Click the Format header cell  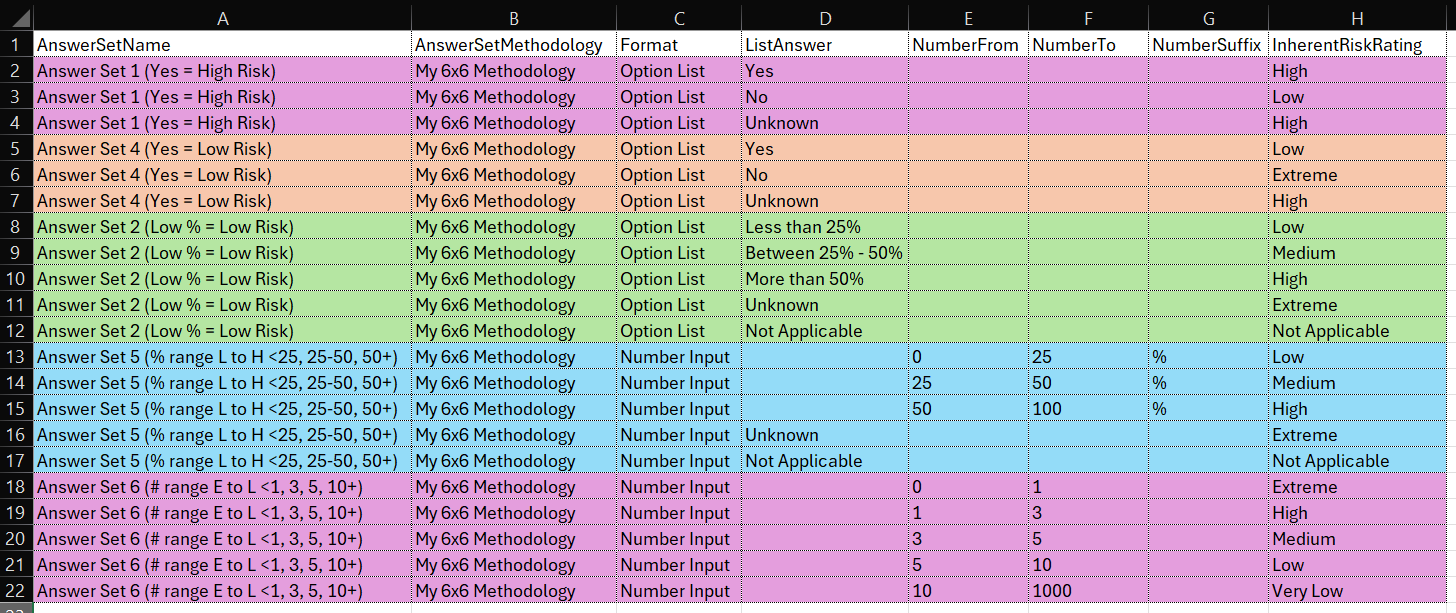679,45
